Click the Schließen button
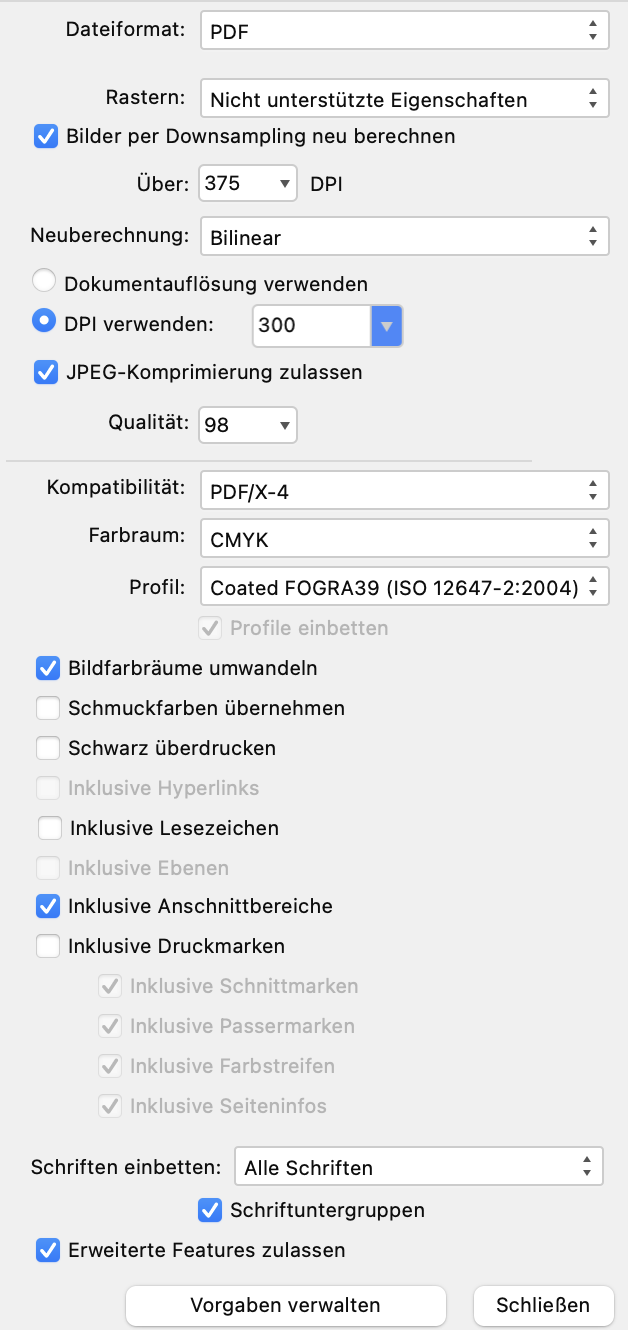The image size is (628, 1330). (x=543, y=1304)
